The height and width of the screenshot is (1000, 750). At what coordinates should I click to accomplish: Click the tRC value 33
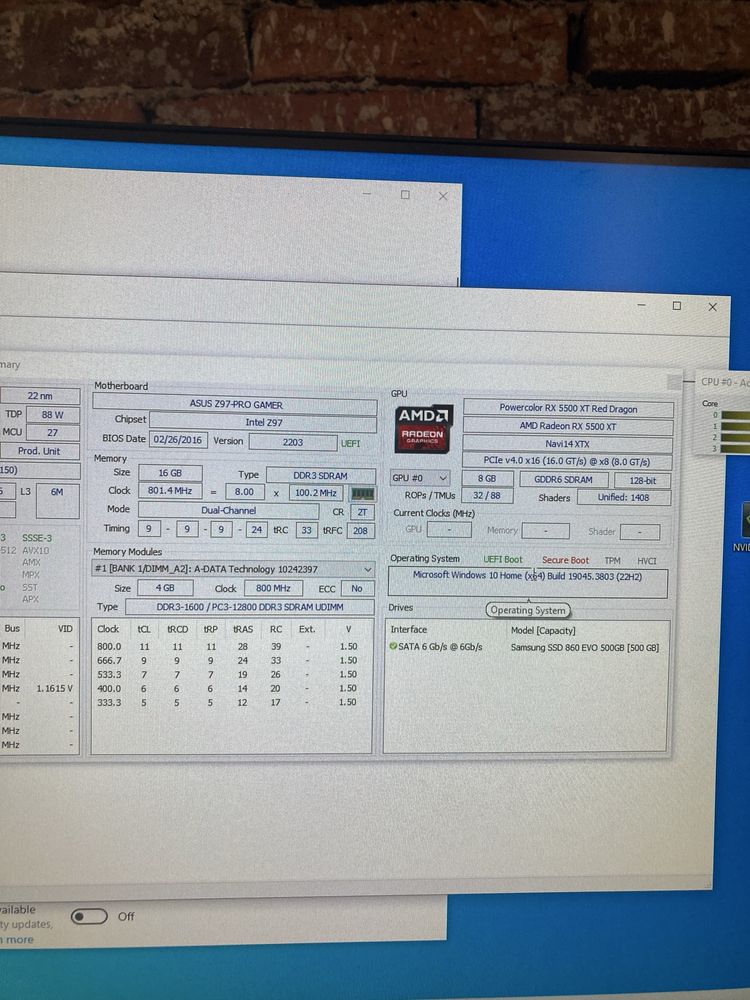pos(307,530)
